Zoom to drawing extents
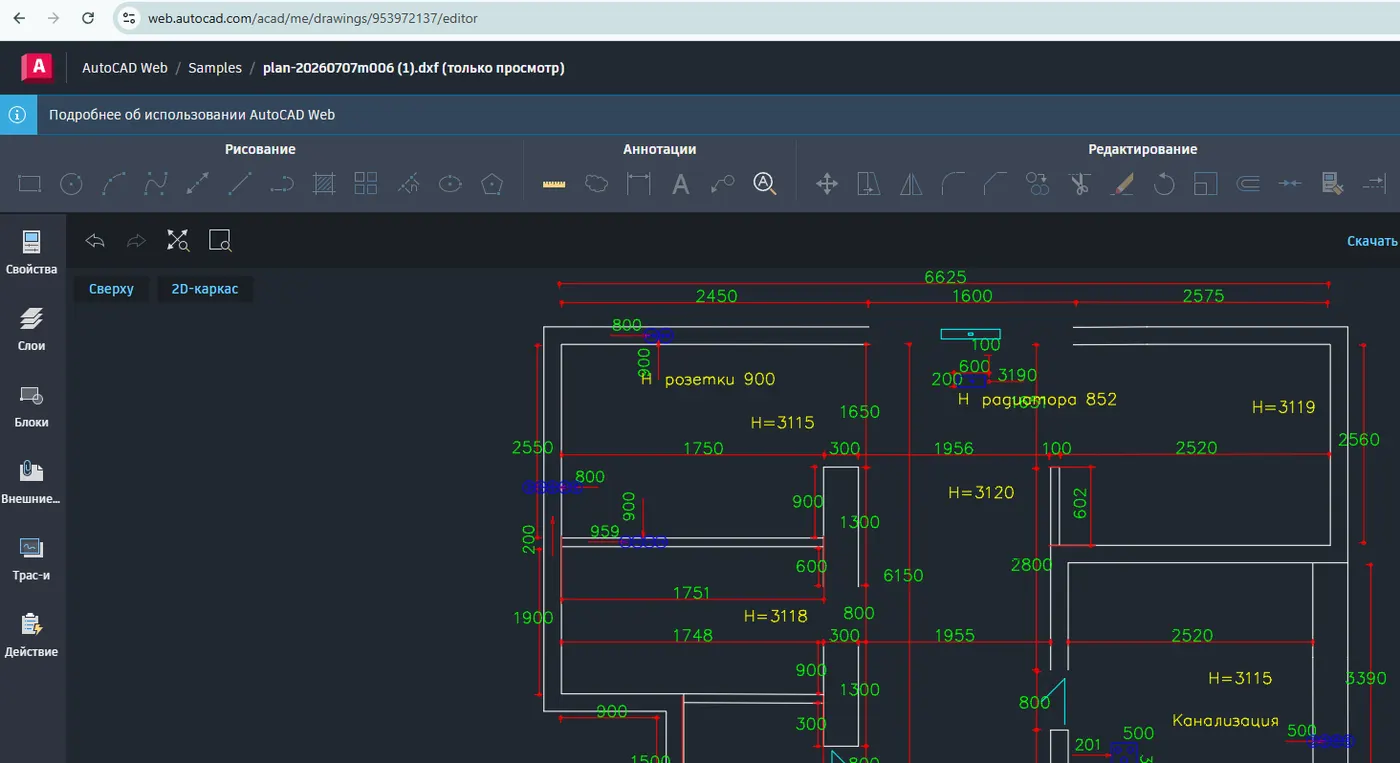This screenshot has height=763, width=1400. click(x=178, y=240)
